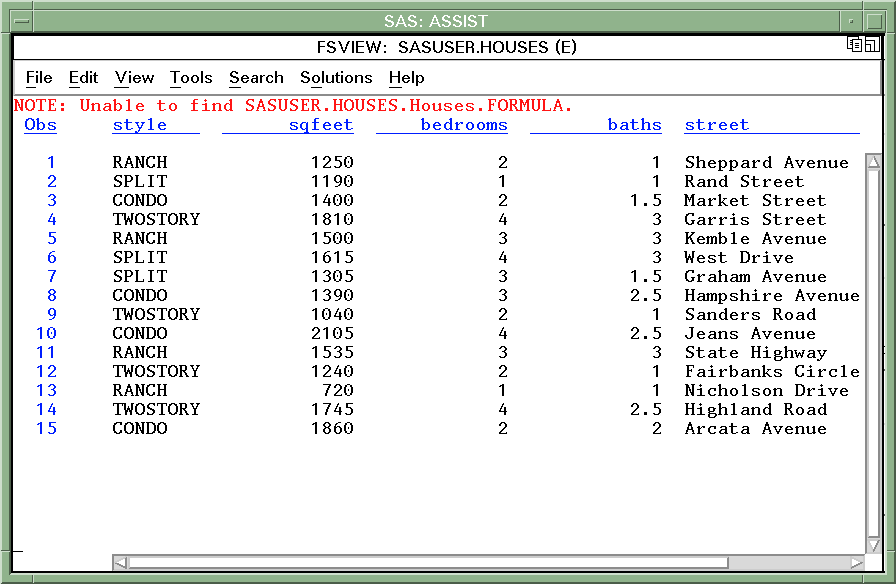Open the Solutions menu
This screenshot has height=584, width=896.
[x=336, y=77]
